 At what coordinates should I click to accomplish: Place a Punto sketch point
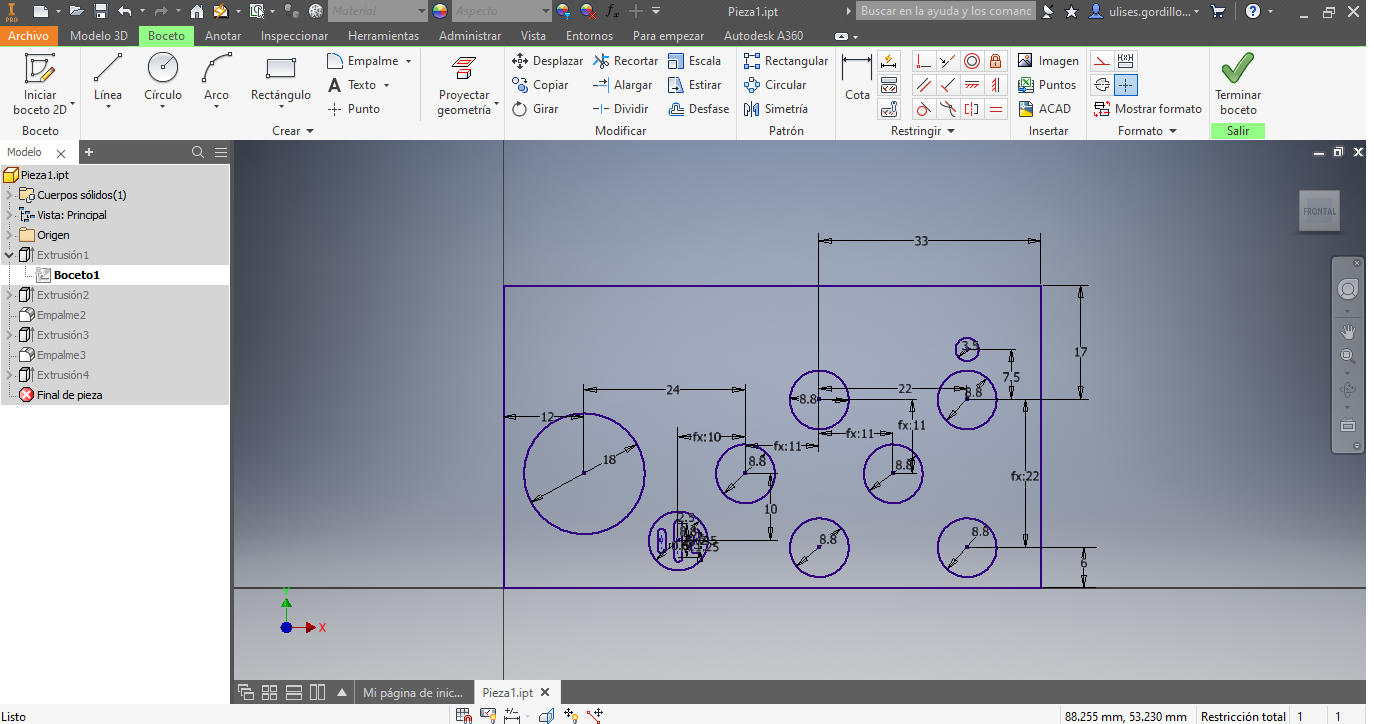click(x=354, y=109)
